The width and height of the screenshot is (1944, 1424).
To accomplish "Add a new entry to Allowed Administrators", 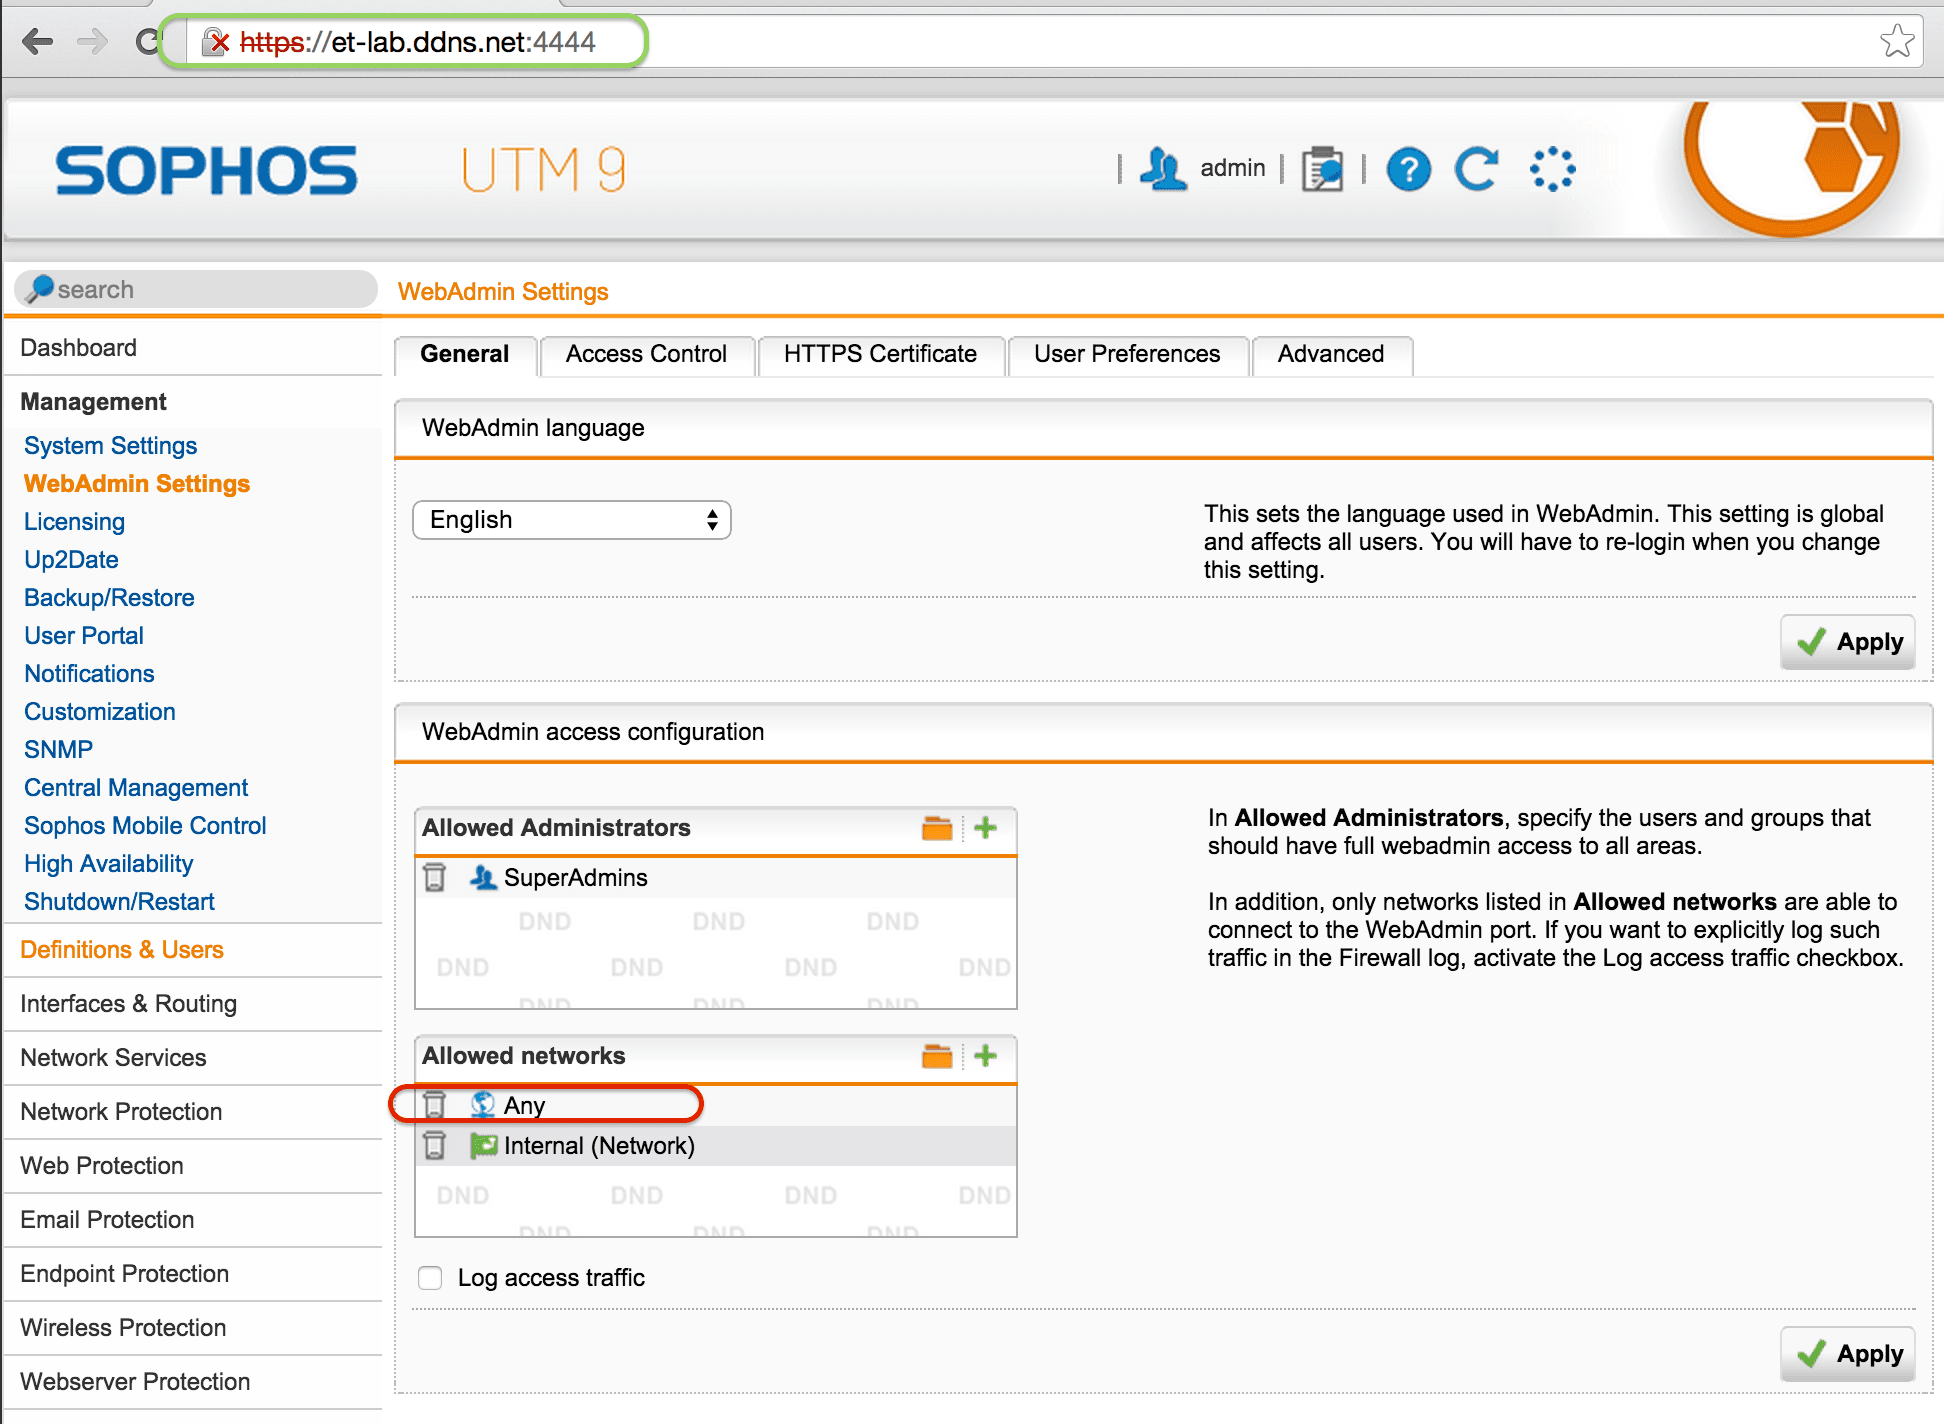I will click(x=986, y=828).
